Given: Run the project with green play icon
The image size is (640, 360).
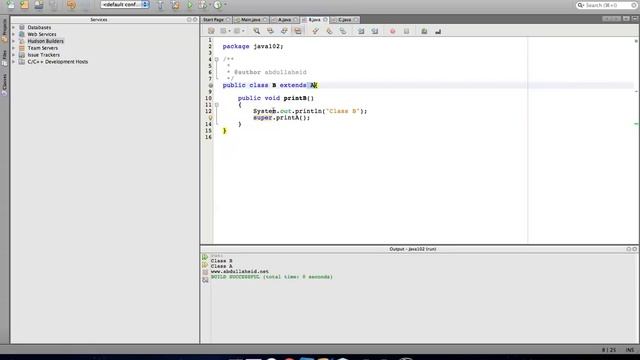Looking at the screenshot, I should [190, 5].
